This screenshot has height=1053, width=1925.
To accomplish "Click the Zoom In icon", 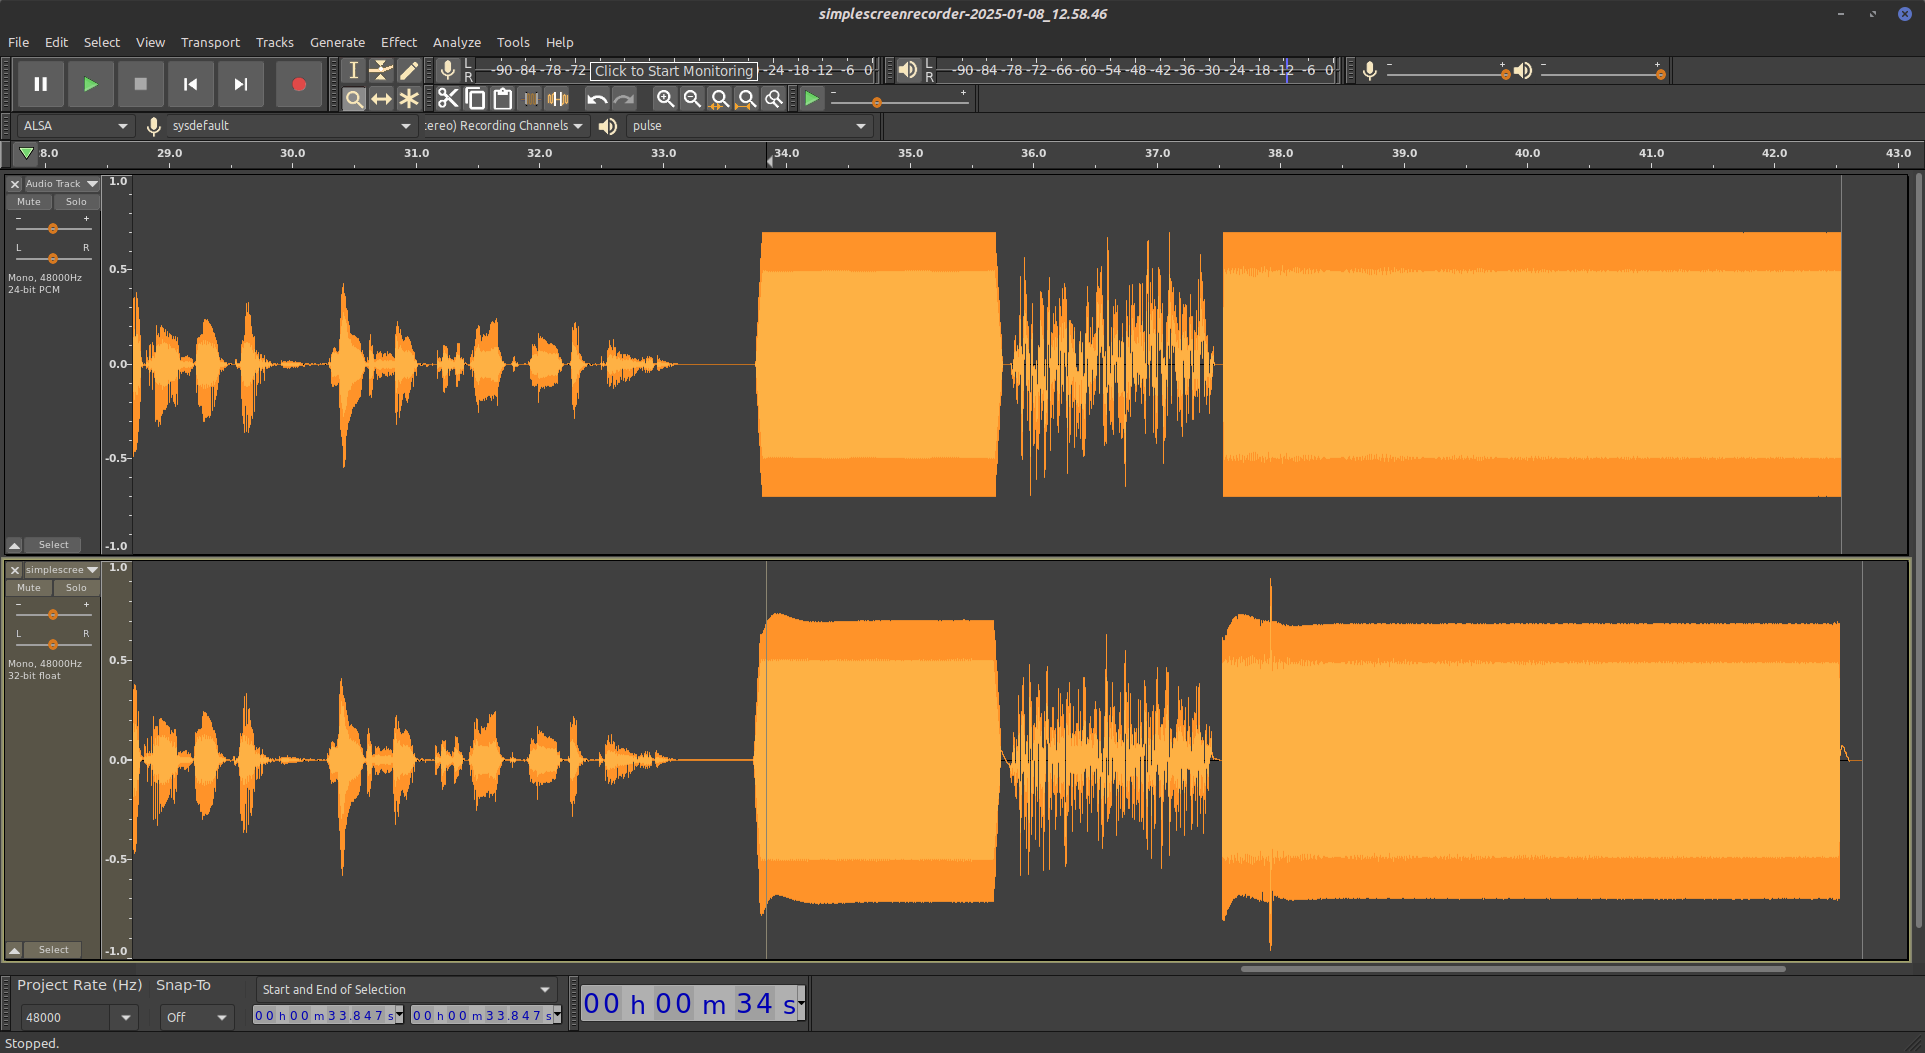I will click(665, 98).
